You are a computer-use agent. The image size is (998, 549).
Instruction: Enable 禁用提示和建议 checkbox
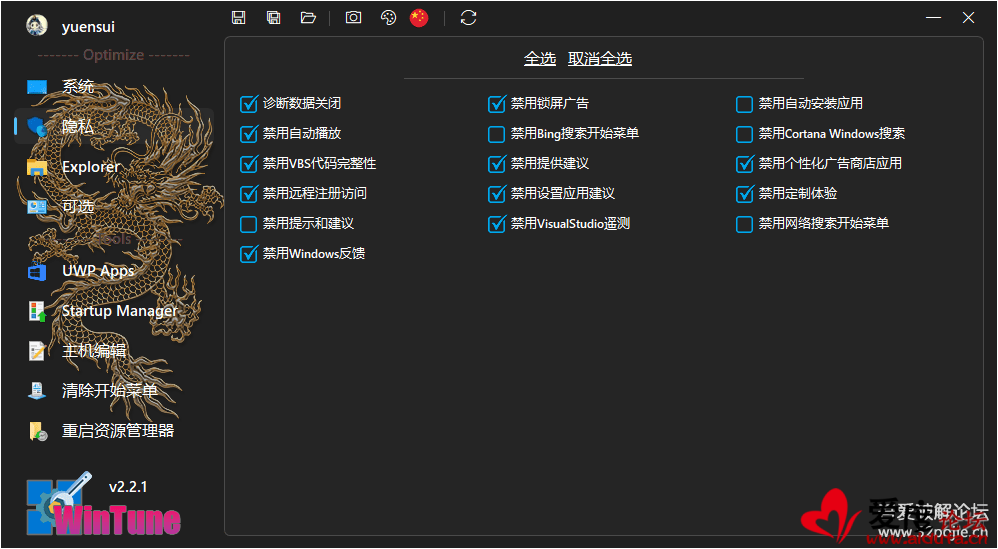click(x=248, y=224)
